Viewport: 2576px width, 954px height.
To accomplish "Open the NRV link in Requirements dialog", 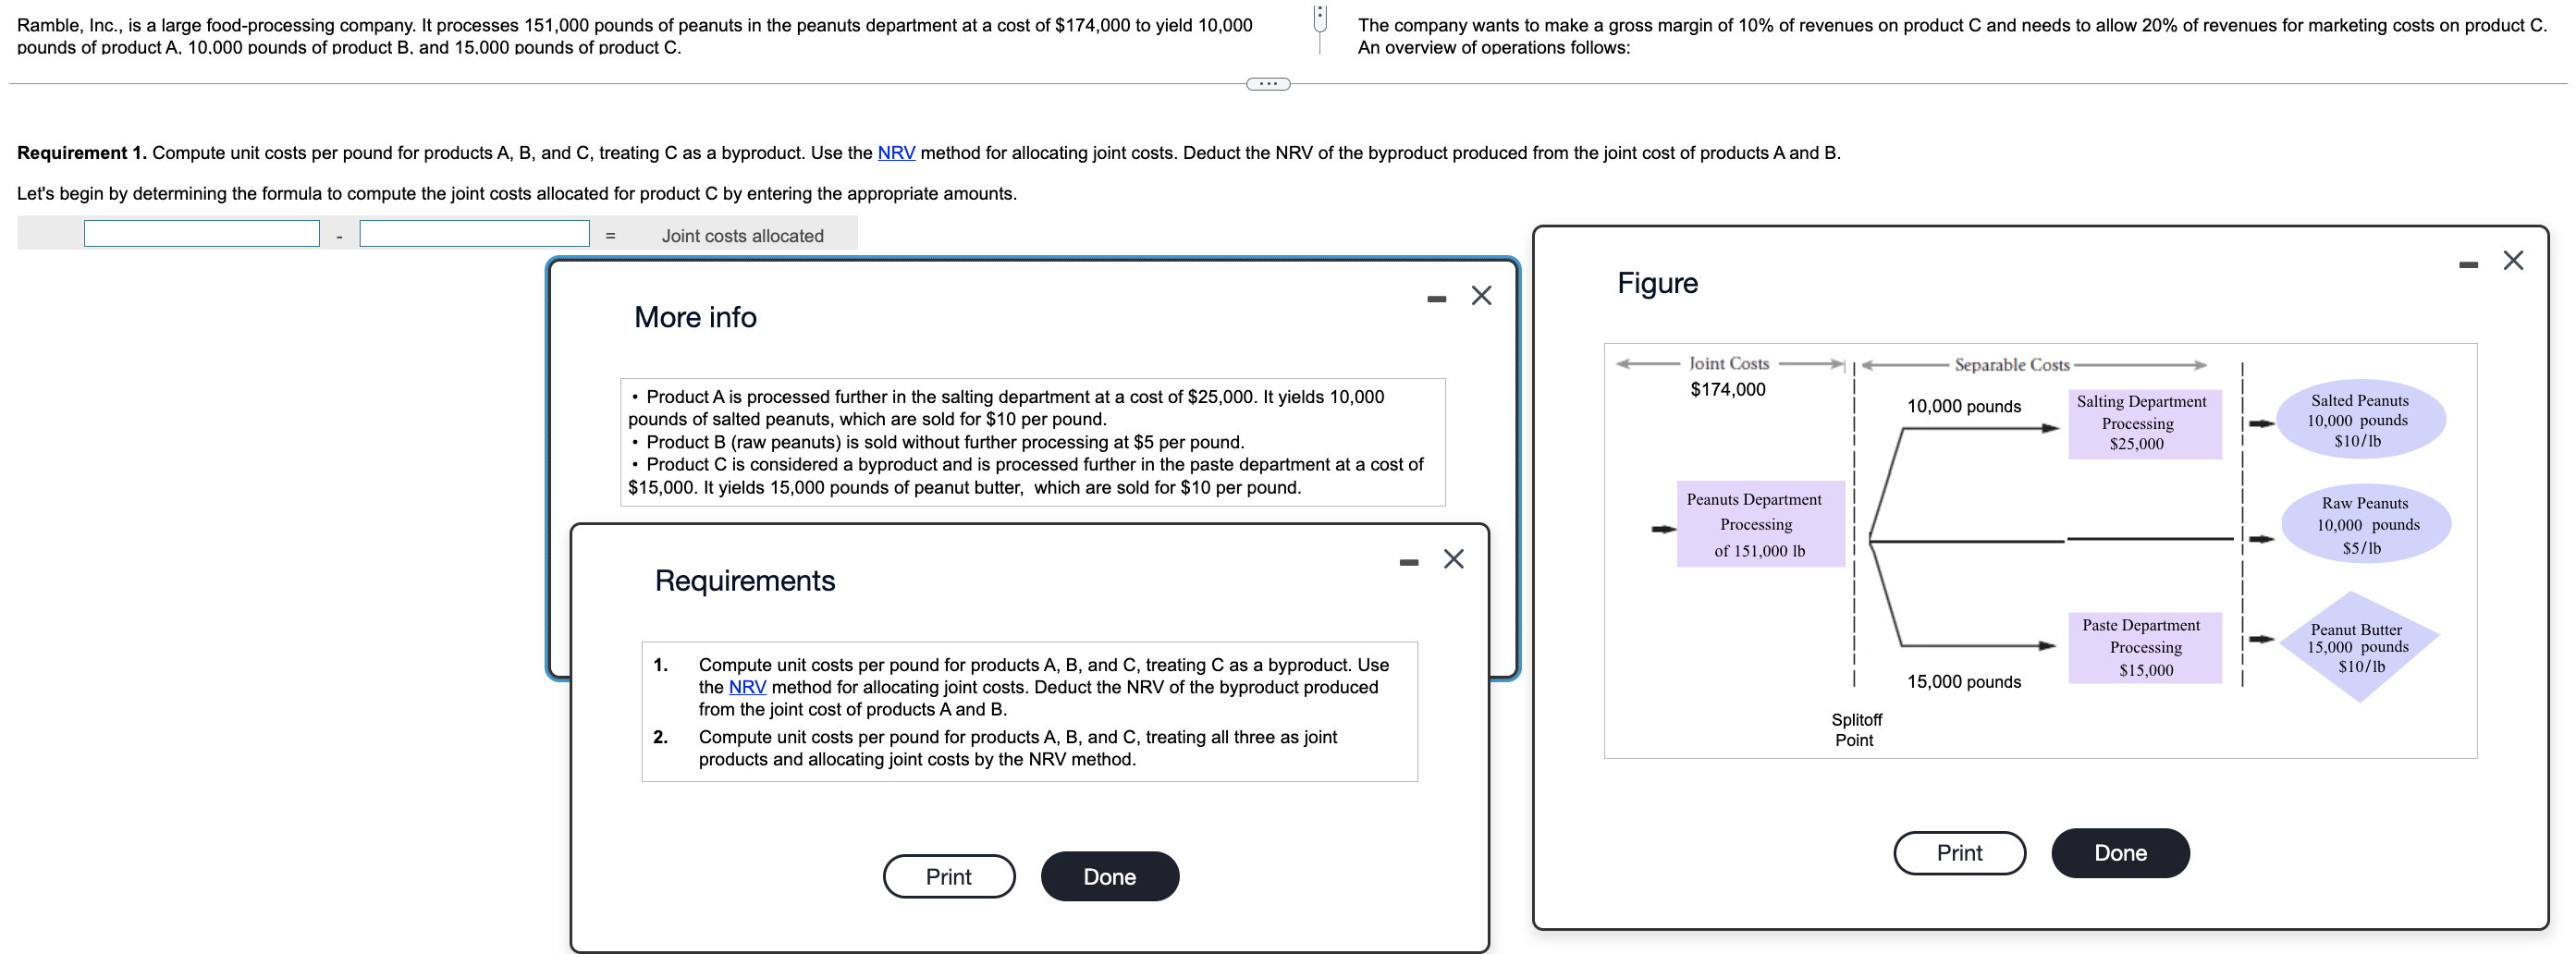I will pos(747,687).
